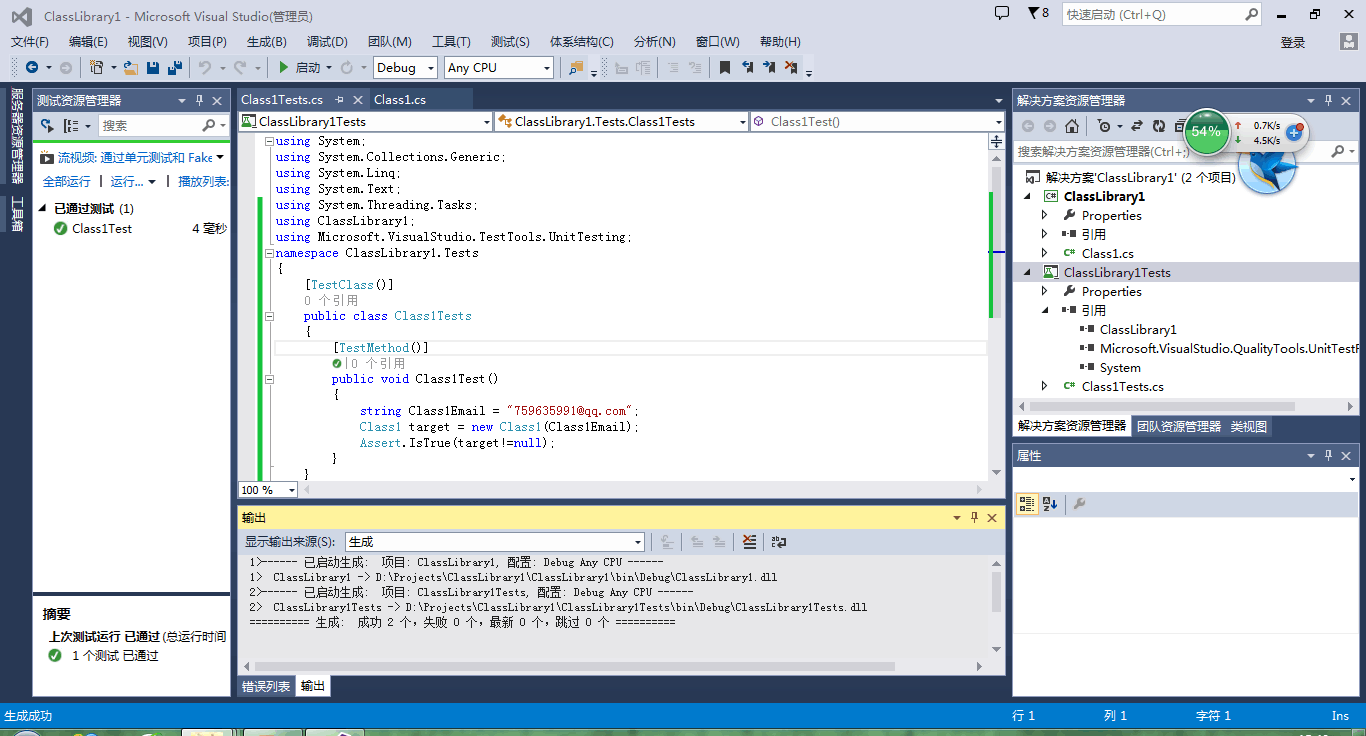The width and height of the screenshot is (1366, 736).
Task: Expand the Class1Tests.cs tree node
Action: (x=1045, y=386)
